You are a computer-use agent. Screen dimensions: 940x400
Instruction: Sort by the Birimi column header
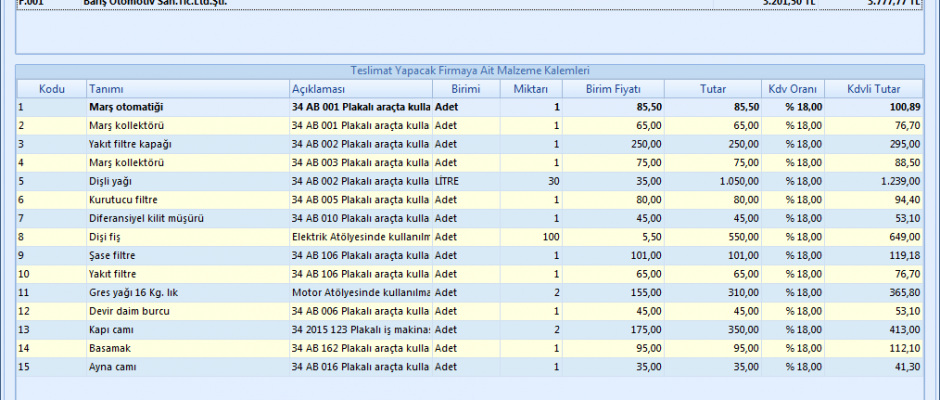pyautogui.click(x=466, y=89)
